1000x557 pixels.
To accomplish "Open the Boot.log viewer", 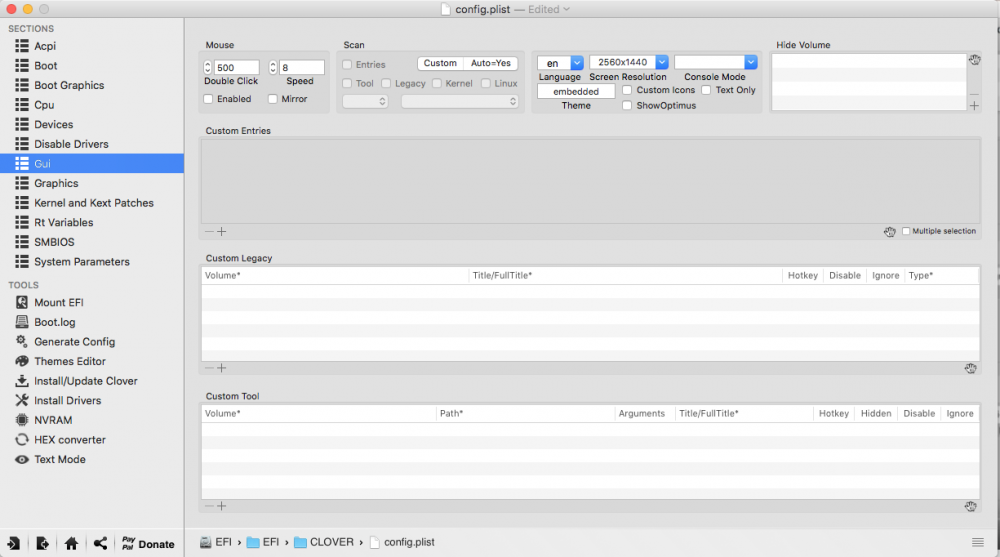I will click(x=45, y=322).
